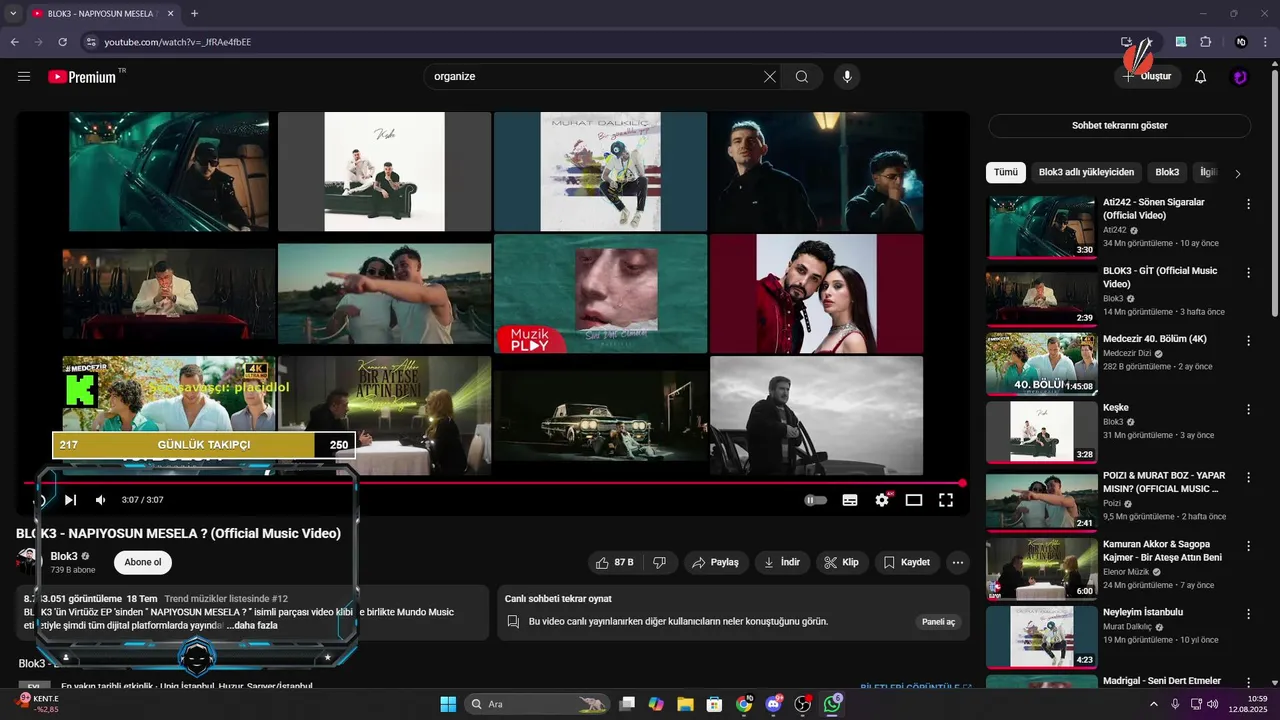Open options menu for Keşke video
The height and width of the screenshot is (720, 1280).
[1248, 409]
